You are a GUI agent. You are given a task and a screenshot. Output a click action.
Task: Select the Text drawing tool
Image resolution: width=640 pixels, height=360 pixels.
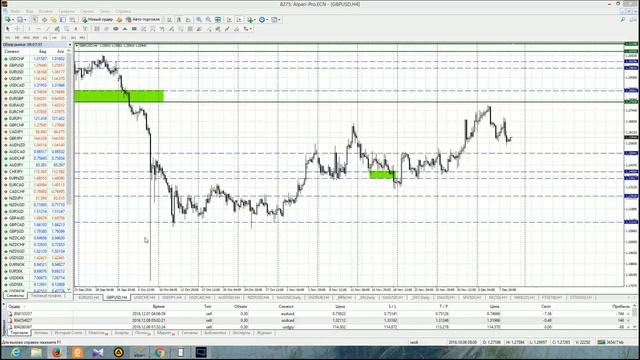[x=76, y=29]
